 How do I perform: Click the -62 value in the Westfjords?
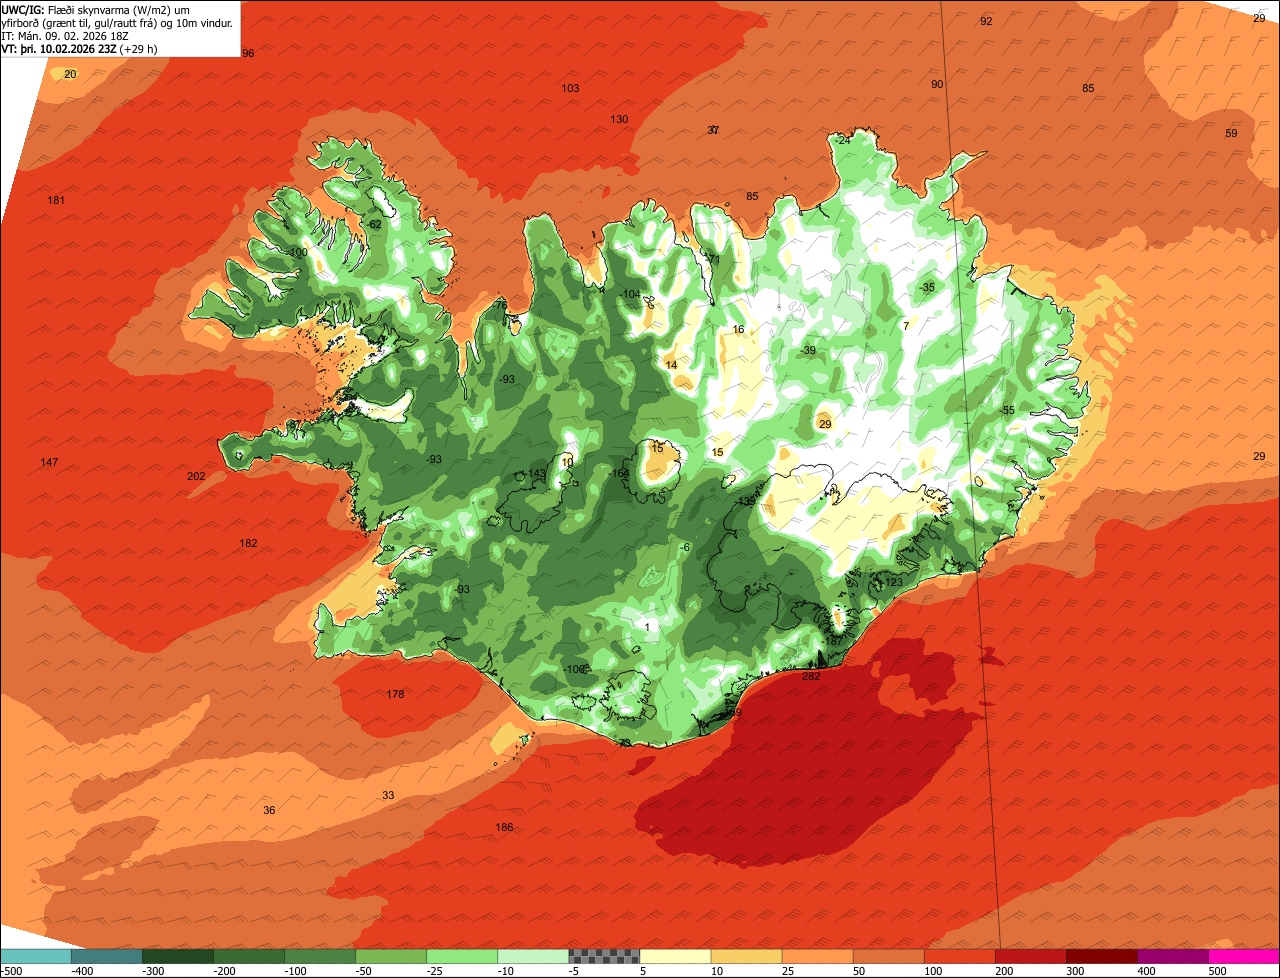click(374, 225)
